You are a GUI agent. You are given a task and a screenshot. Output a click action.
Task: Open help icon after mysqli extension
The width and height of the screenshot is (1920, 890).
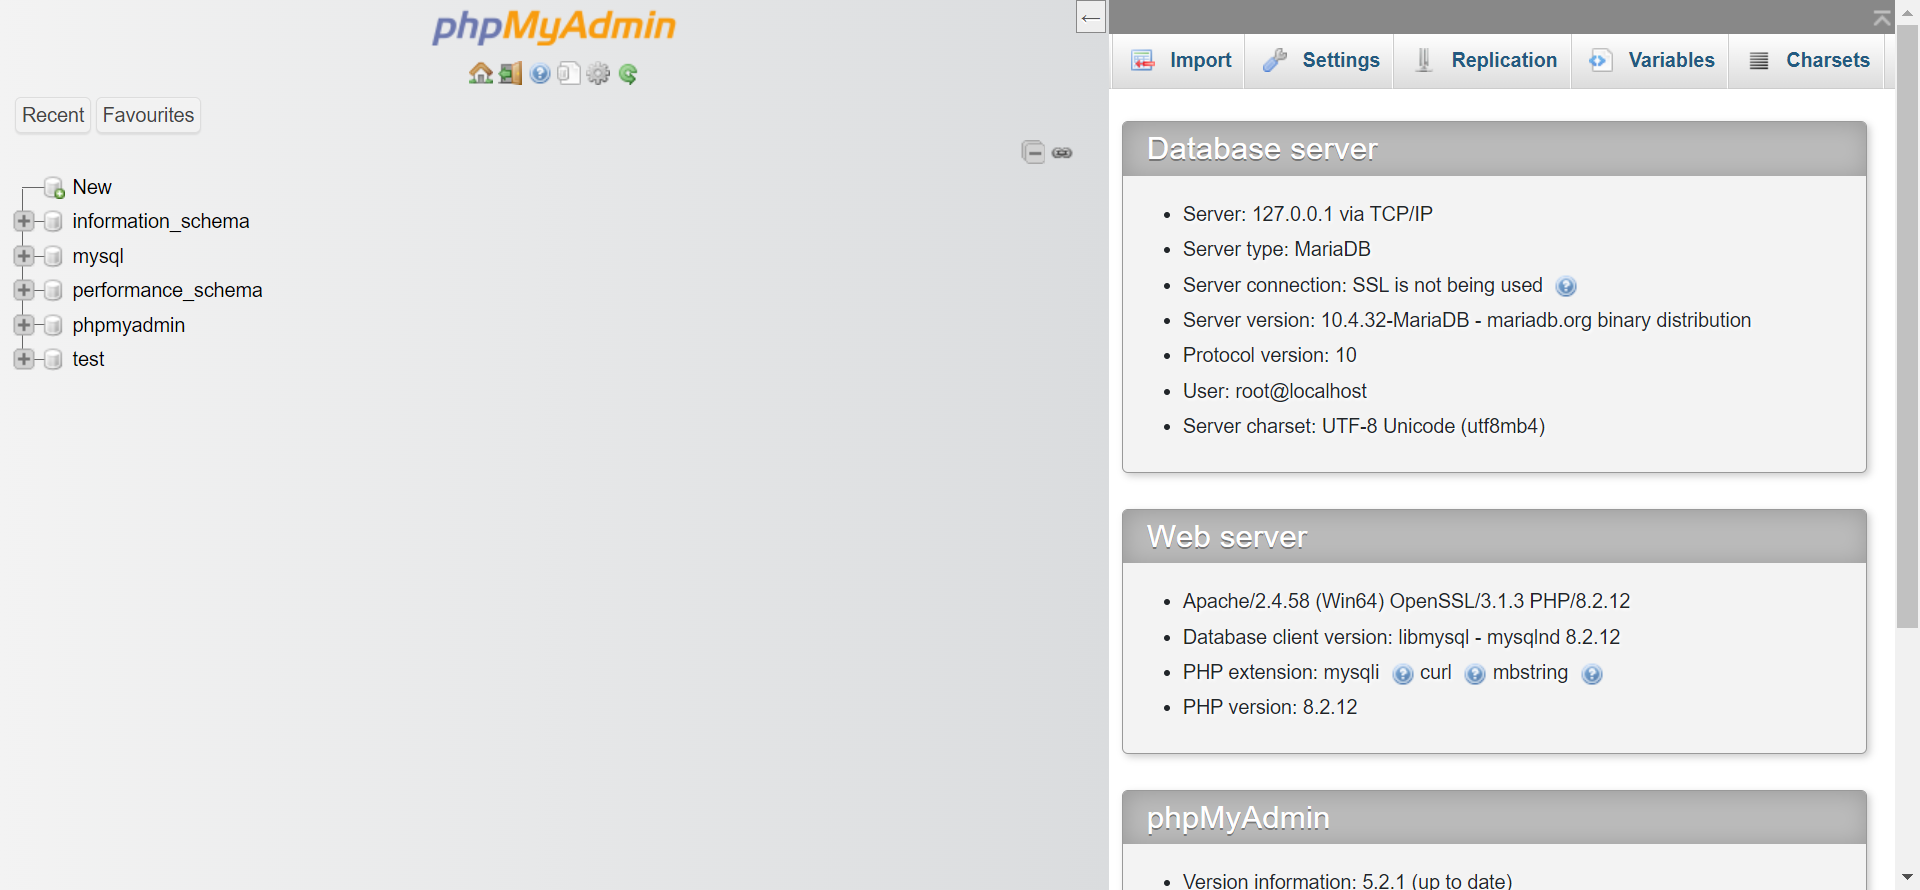1403,674
